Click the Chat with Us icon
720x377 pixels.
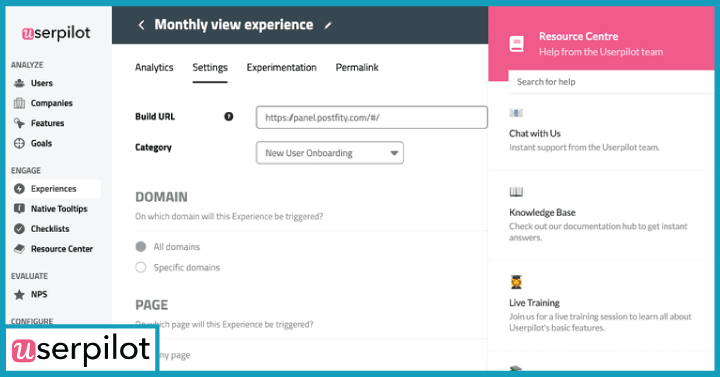516,113
